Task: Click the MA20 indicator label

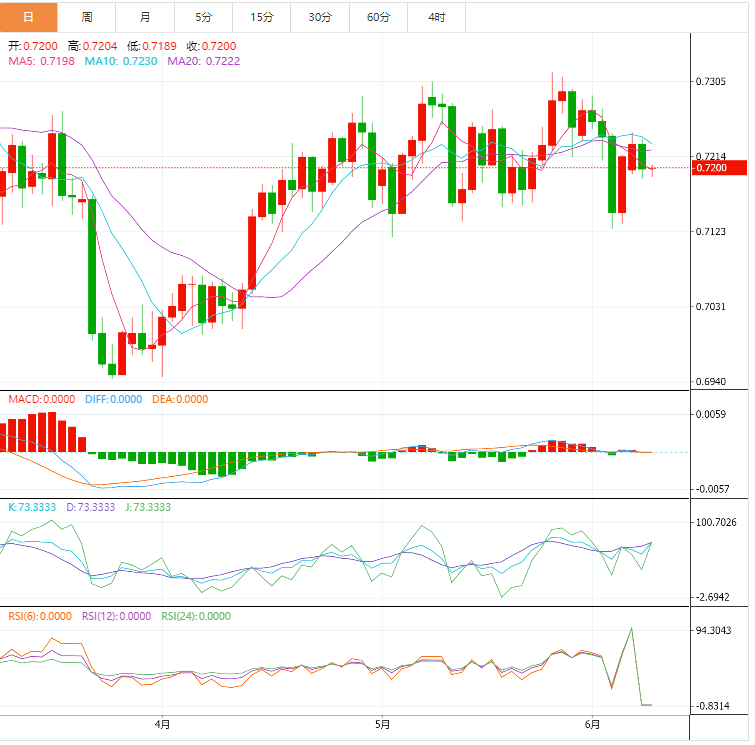Action: pos(203,61)
